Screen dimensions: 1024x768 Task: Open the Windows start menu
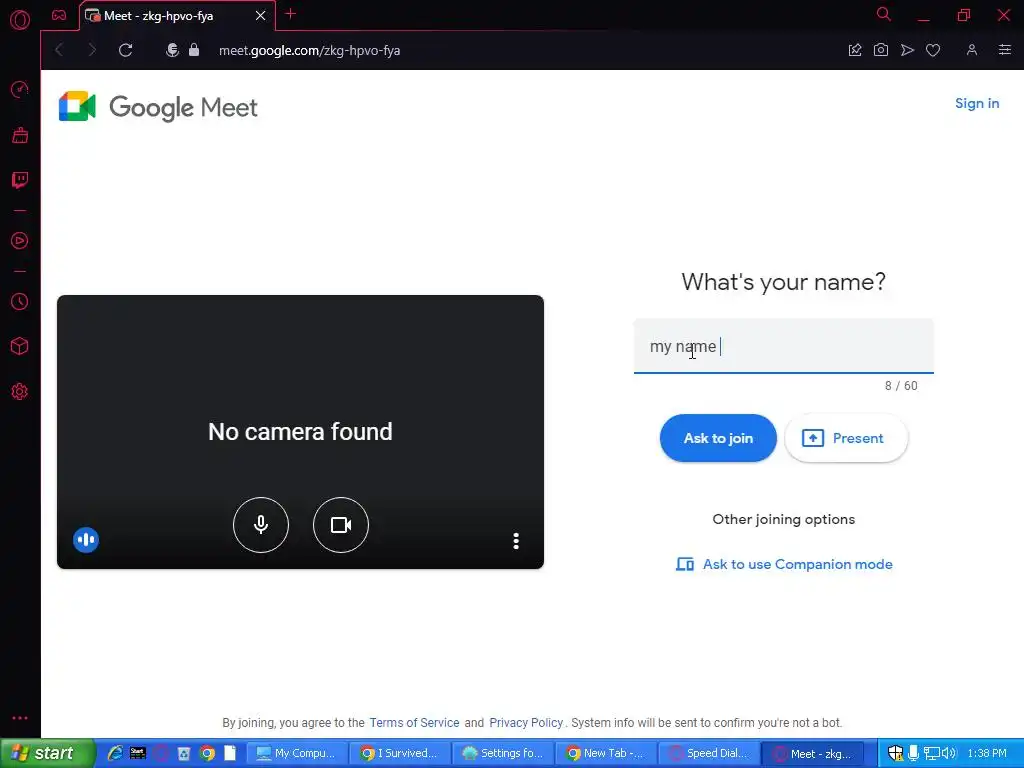point(47,753)
